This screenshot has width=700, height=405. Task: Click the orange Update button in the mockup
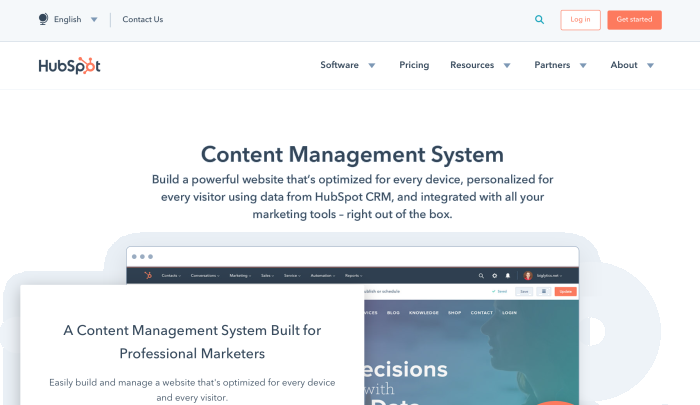(566, 292)
